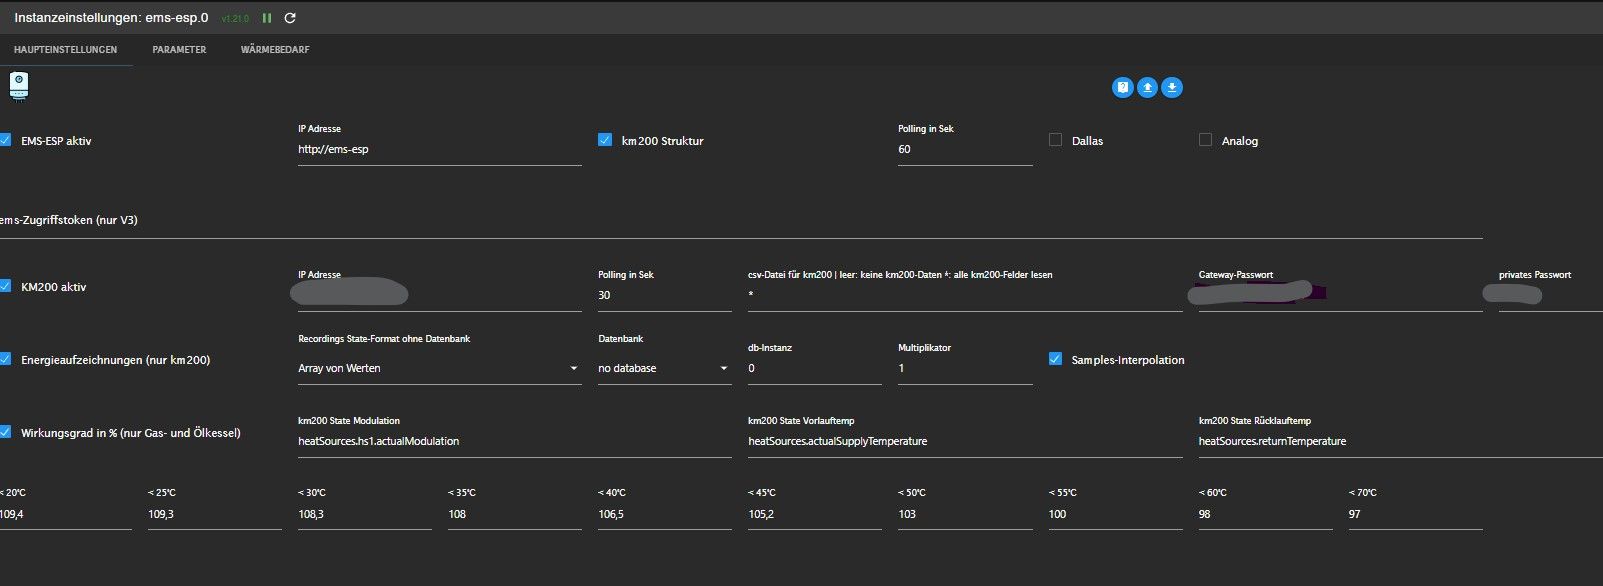Select the Haupteinstellungen tab
The image size is (1603, 586).
coord(65,50)
